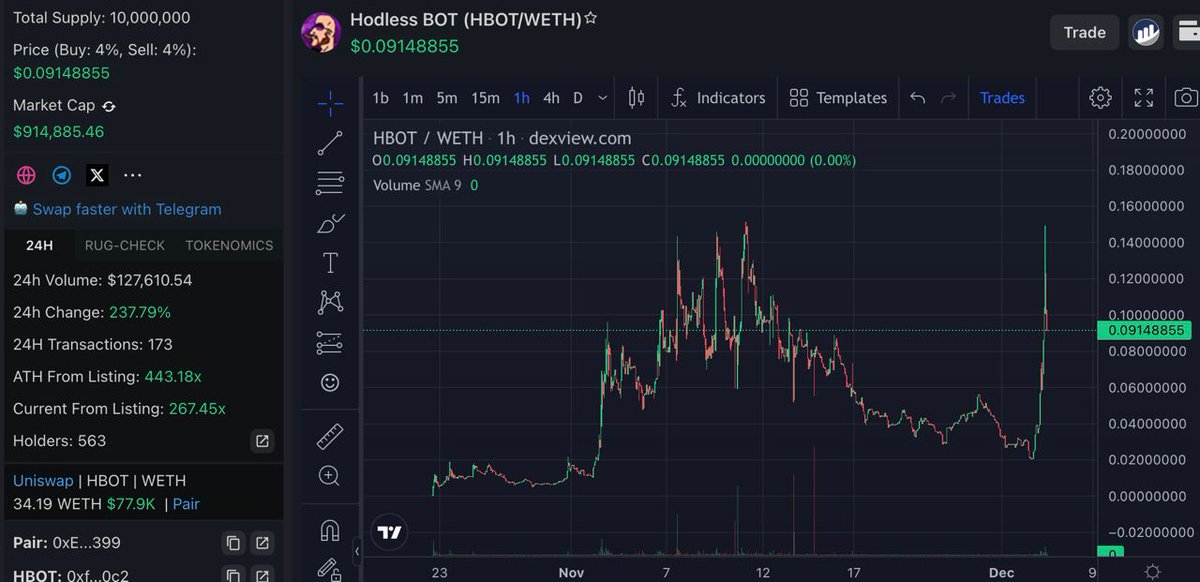The width and height of the screenshot is (1200, 582).
Task: Switch to daily D timeframe
Action: tap(578, 98)
